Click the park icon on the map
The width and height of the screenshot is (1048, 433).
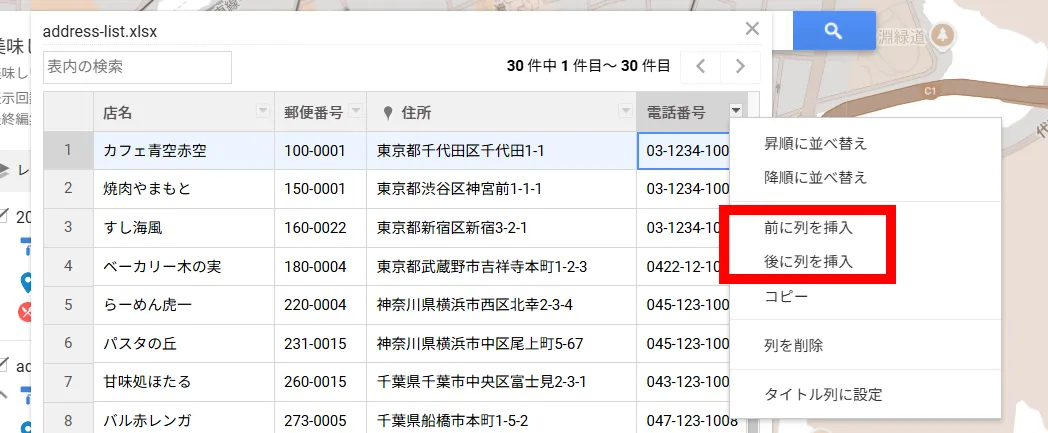point(941,36)
